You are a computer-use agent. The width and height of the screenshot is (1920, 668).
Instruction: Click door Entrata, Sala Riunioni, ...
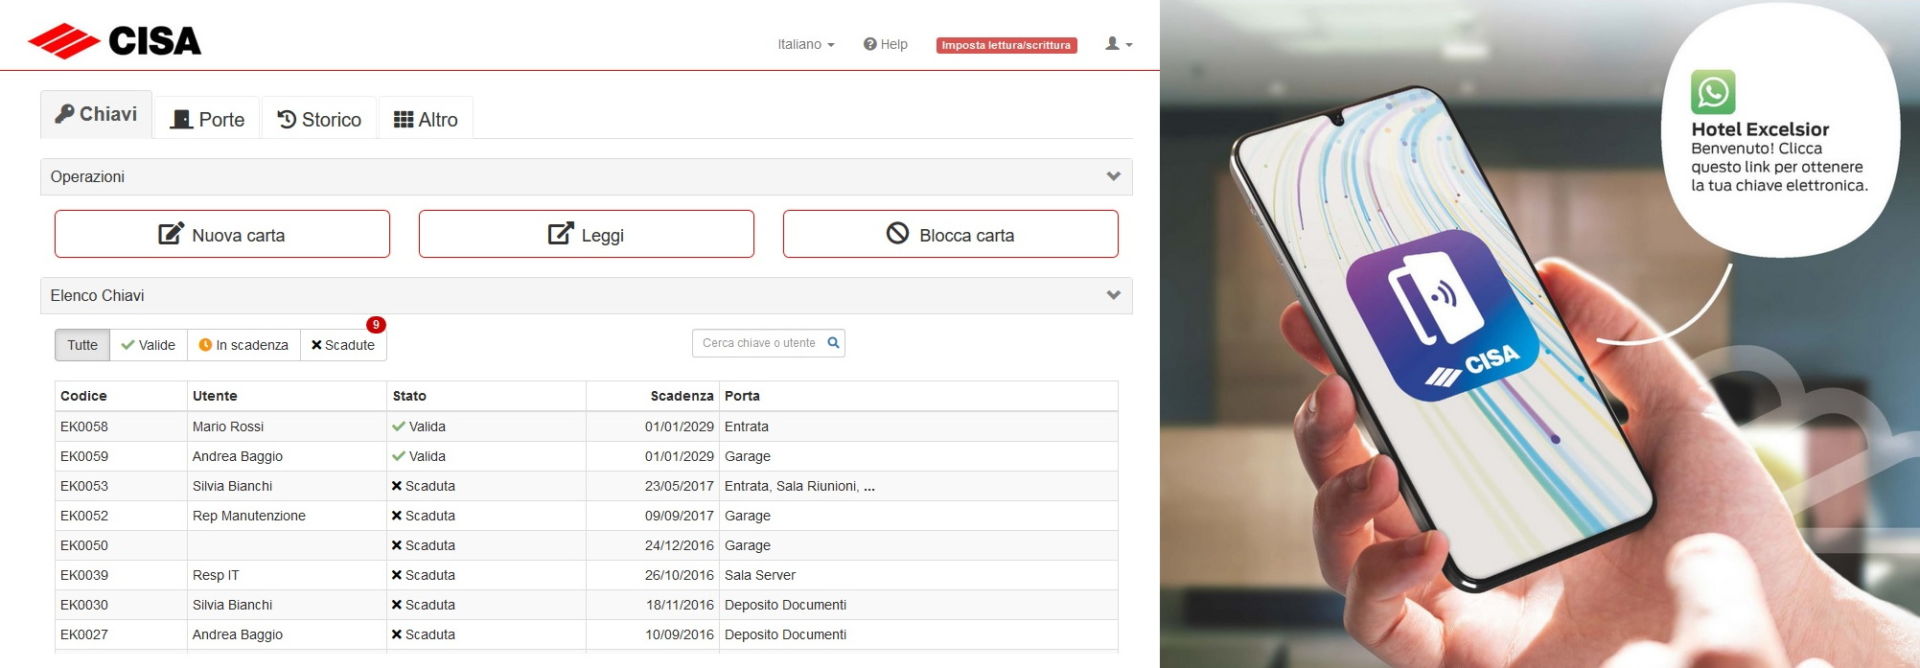(x=799, y=486)
